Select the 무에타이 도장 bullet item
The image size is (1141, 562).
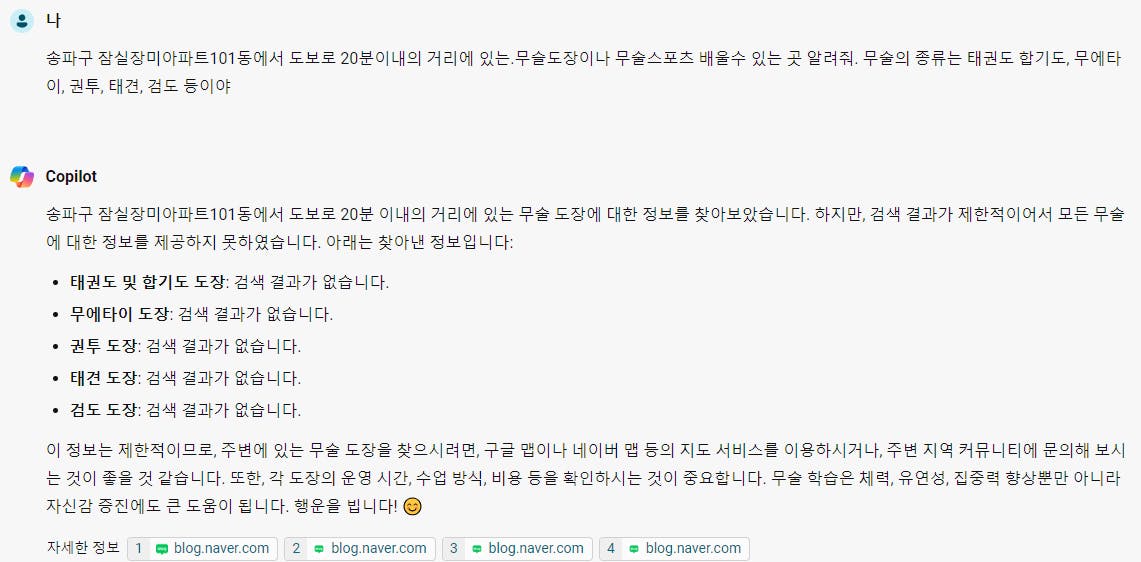point(201,314)
